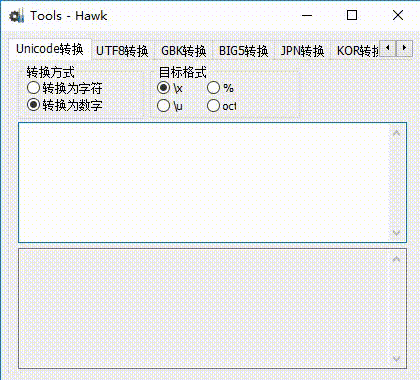Close the Tools - Hawk window
Viewport: 420px width, 380px height.
tap(398, 15)
